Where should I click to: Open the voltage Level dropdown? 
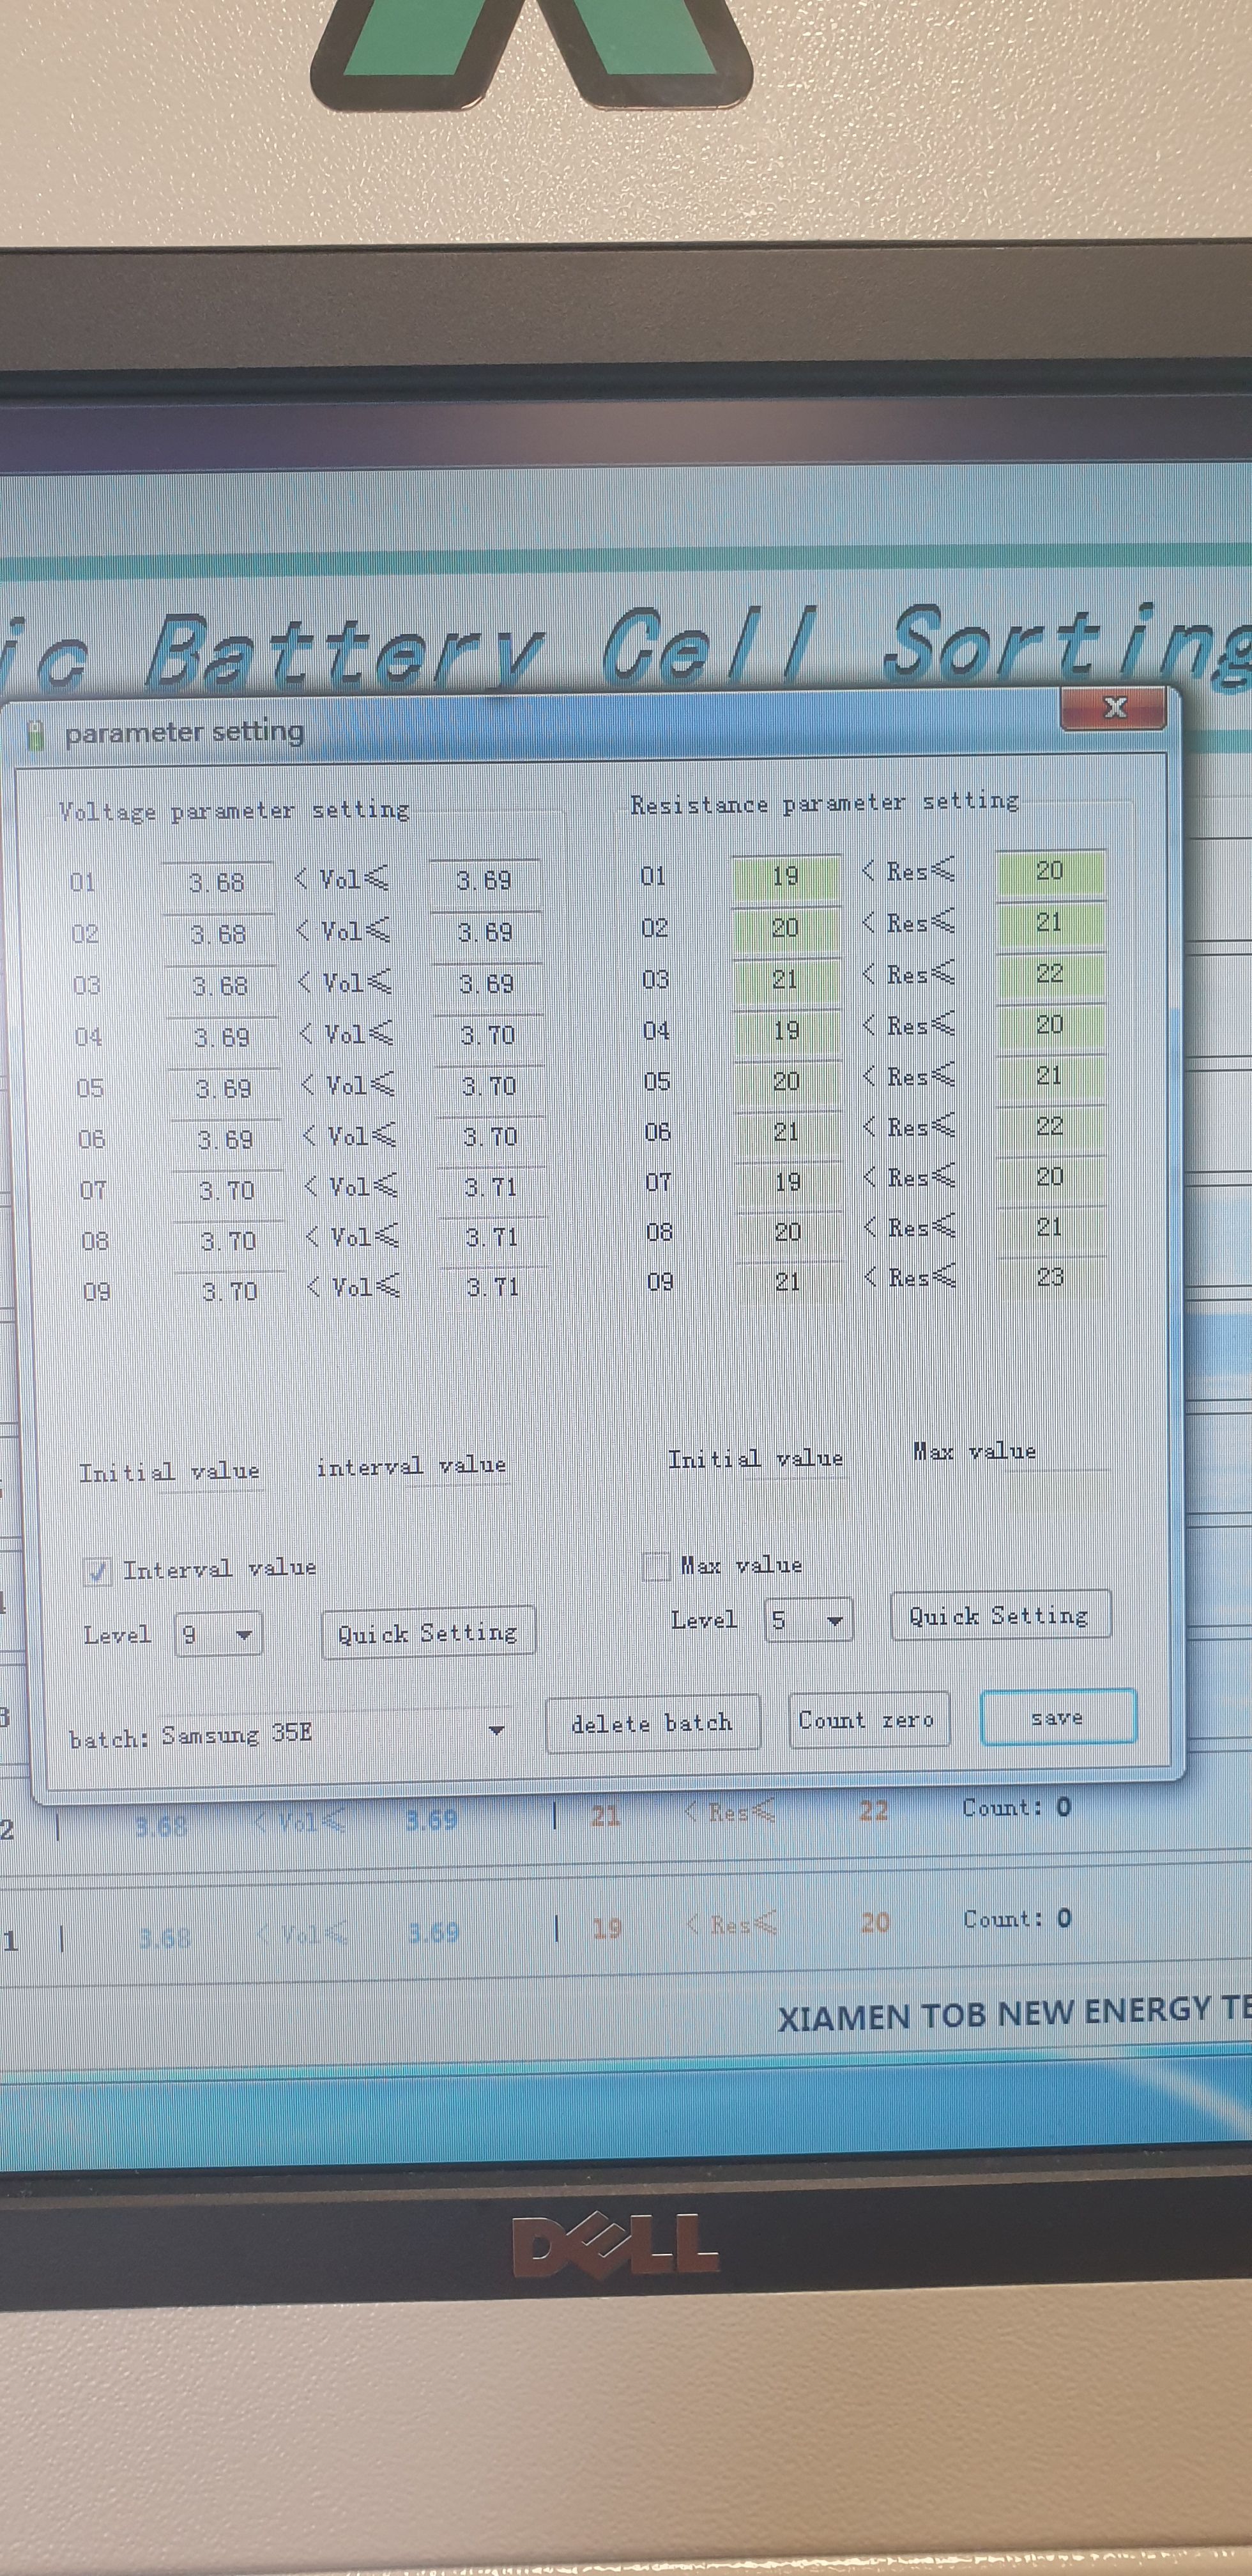click(x=218, y=1635)
